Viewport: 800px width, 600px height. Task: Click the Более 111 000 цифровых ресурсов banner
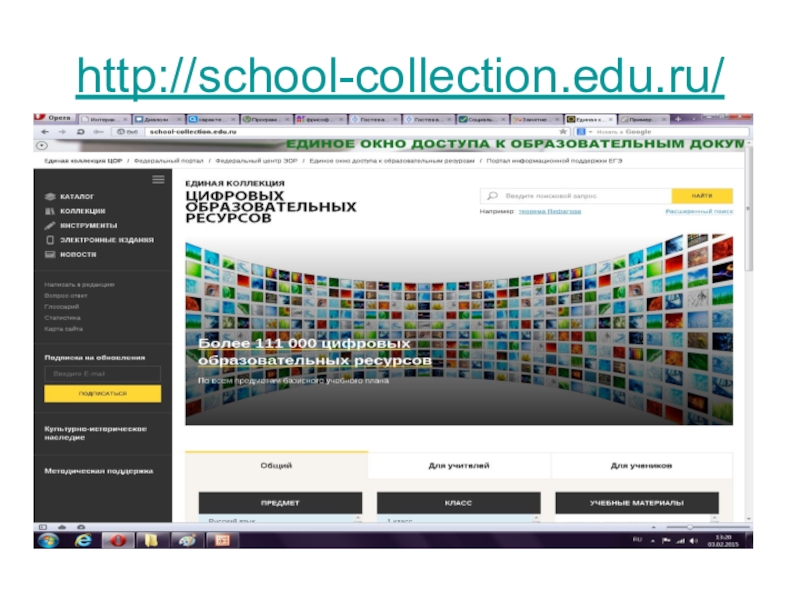coord(315,352)
